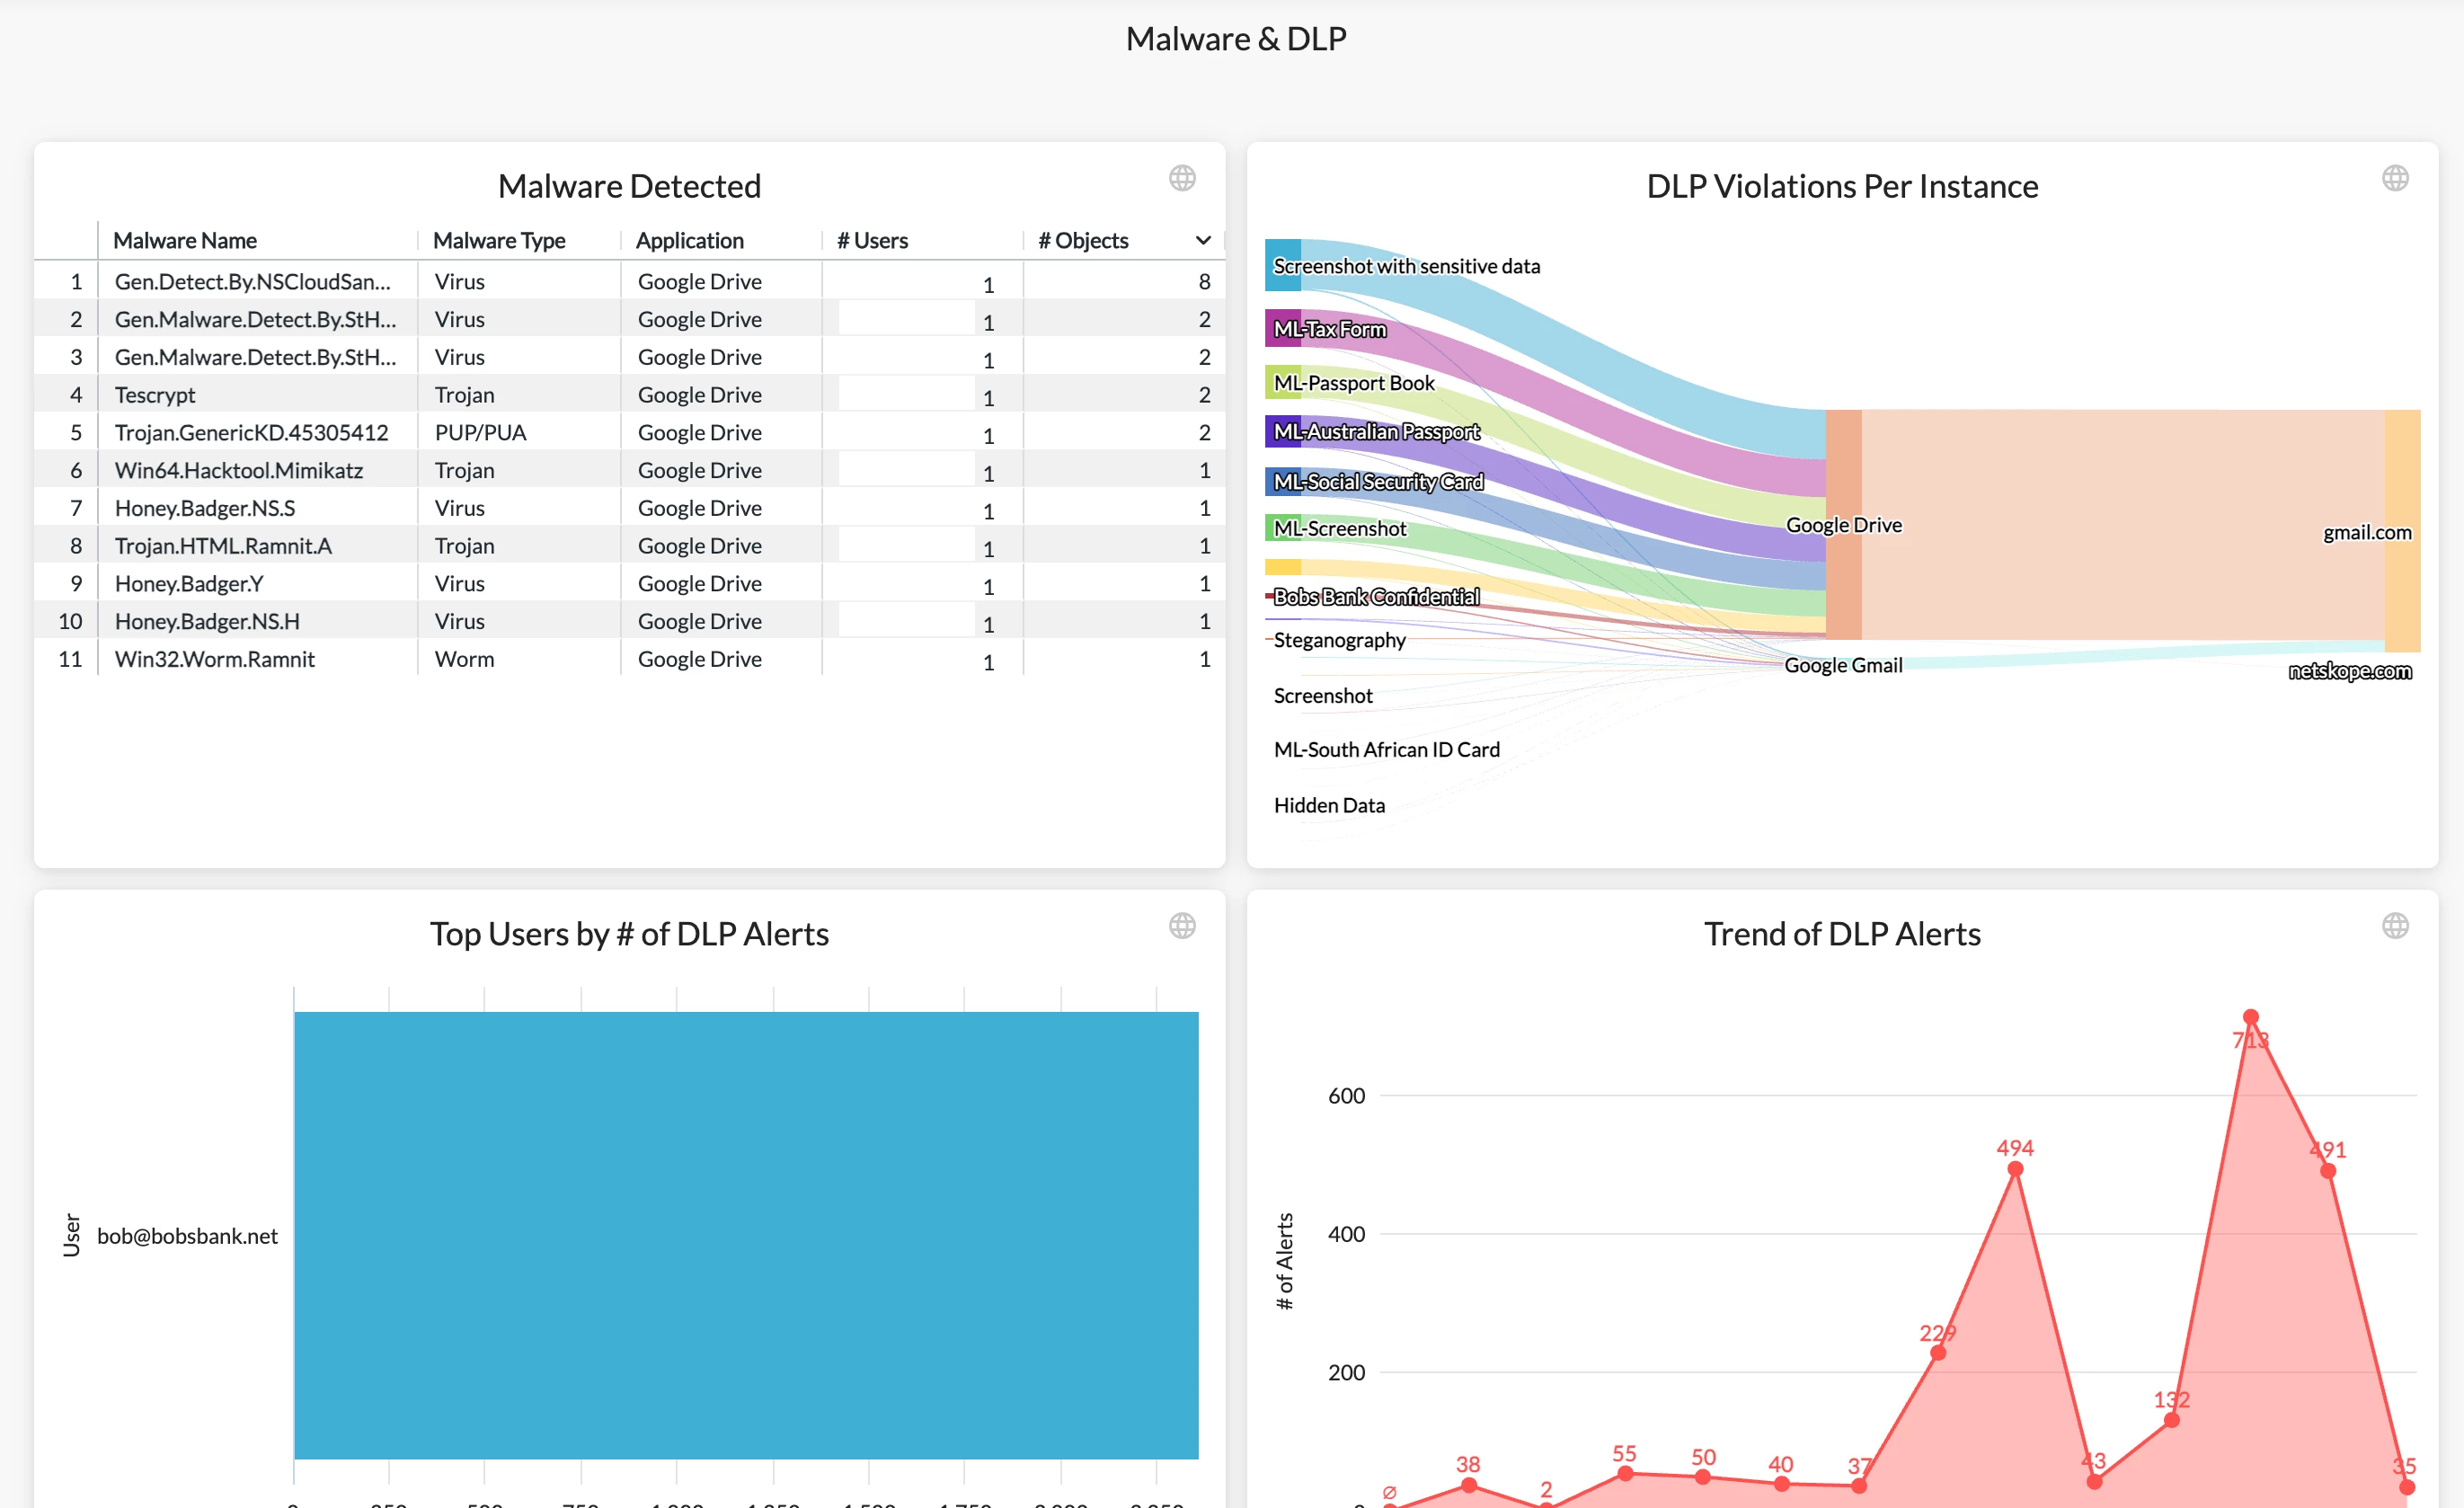This screenshot has height=1508, width=2464.
Task: Toggle sort arrow on # Objects column
Action: 1203,241
